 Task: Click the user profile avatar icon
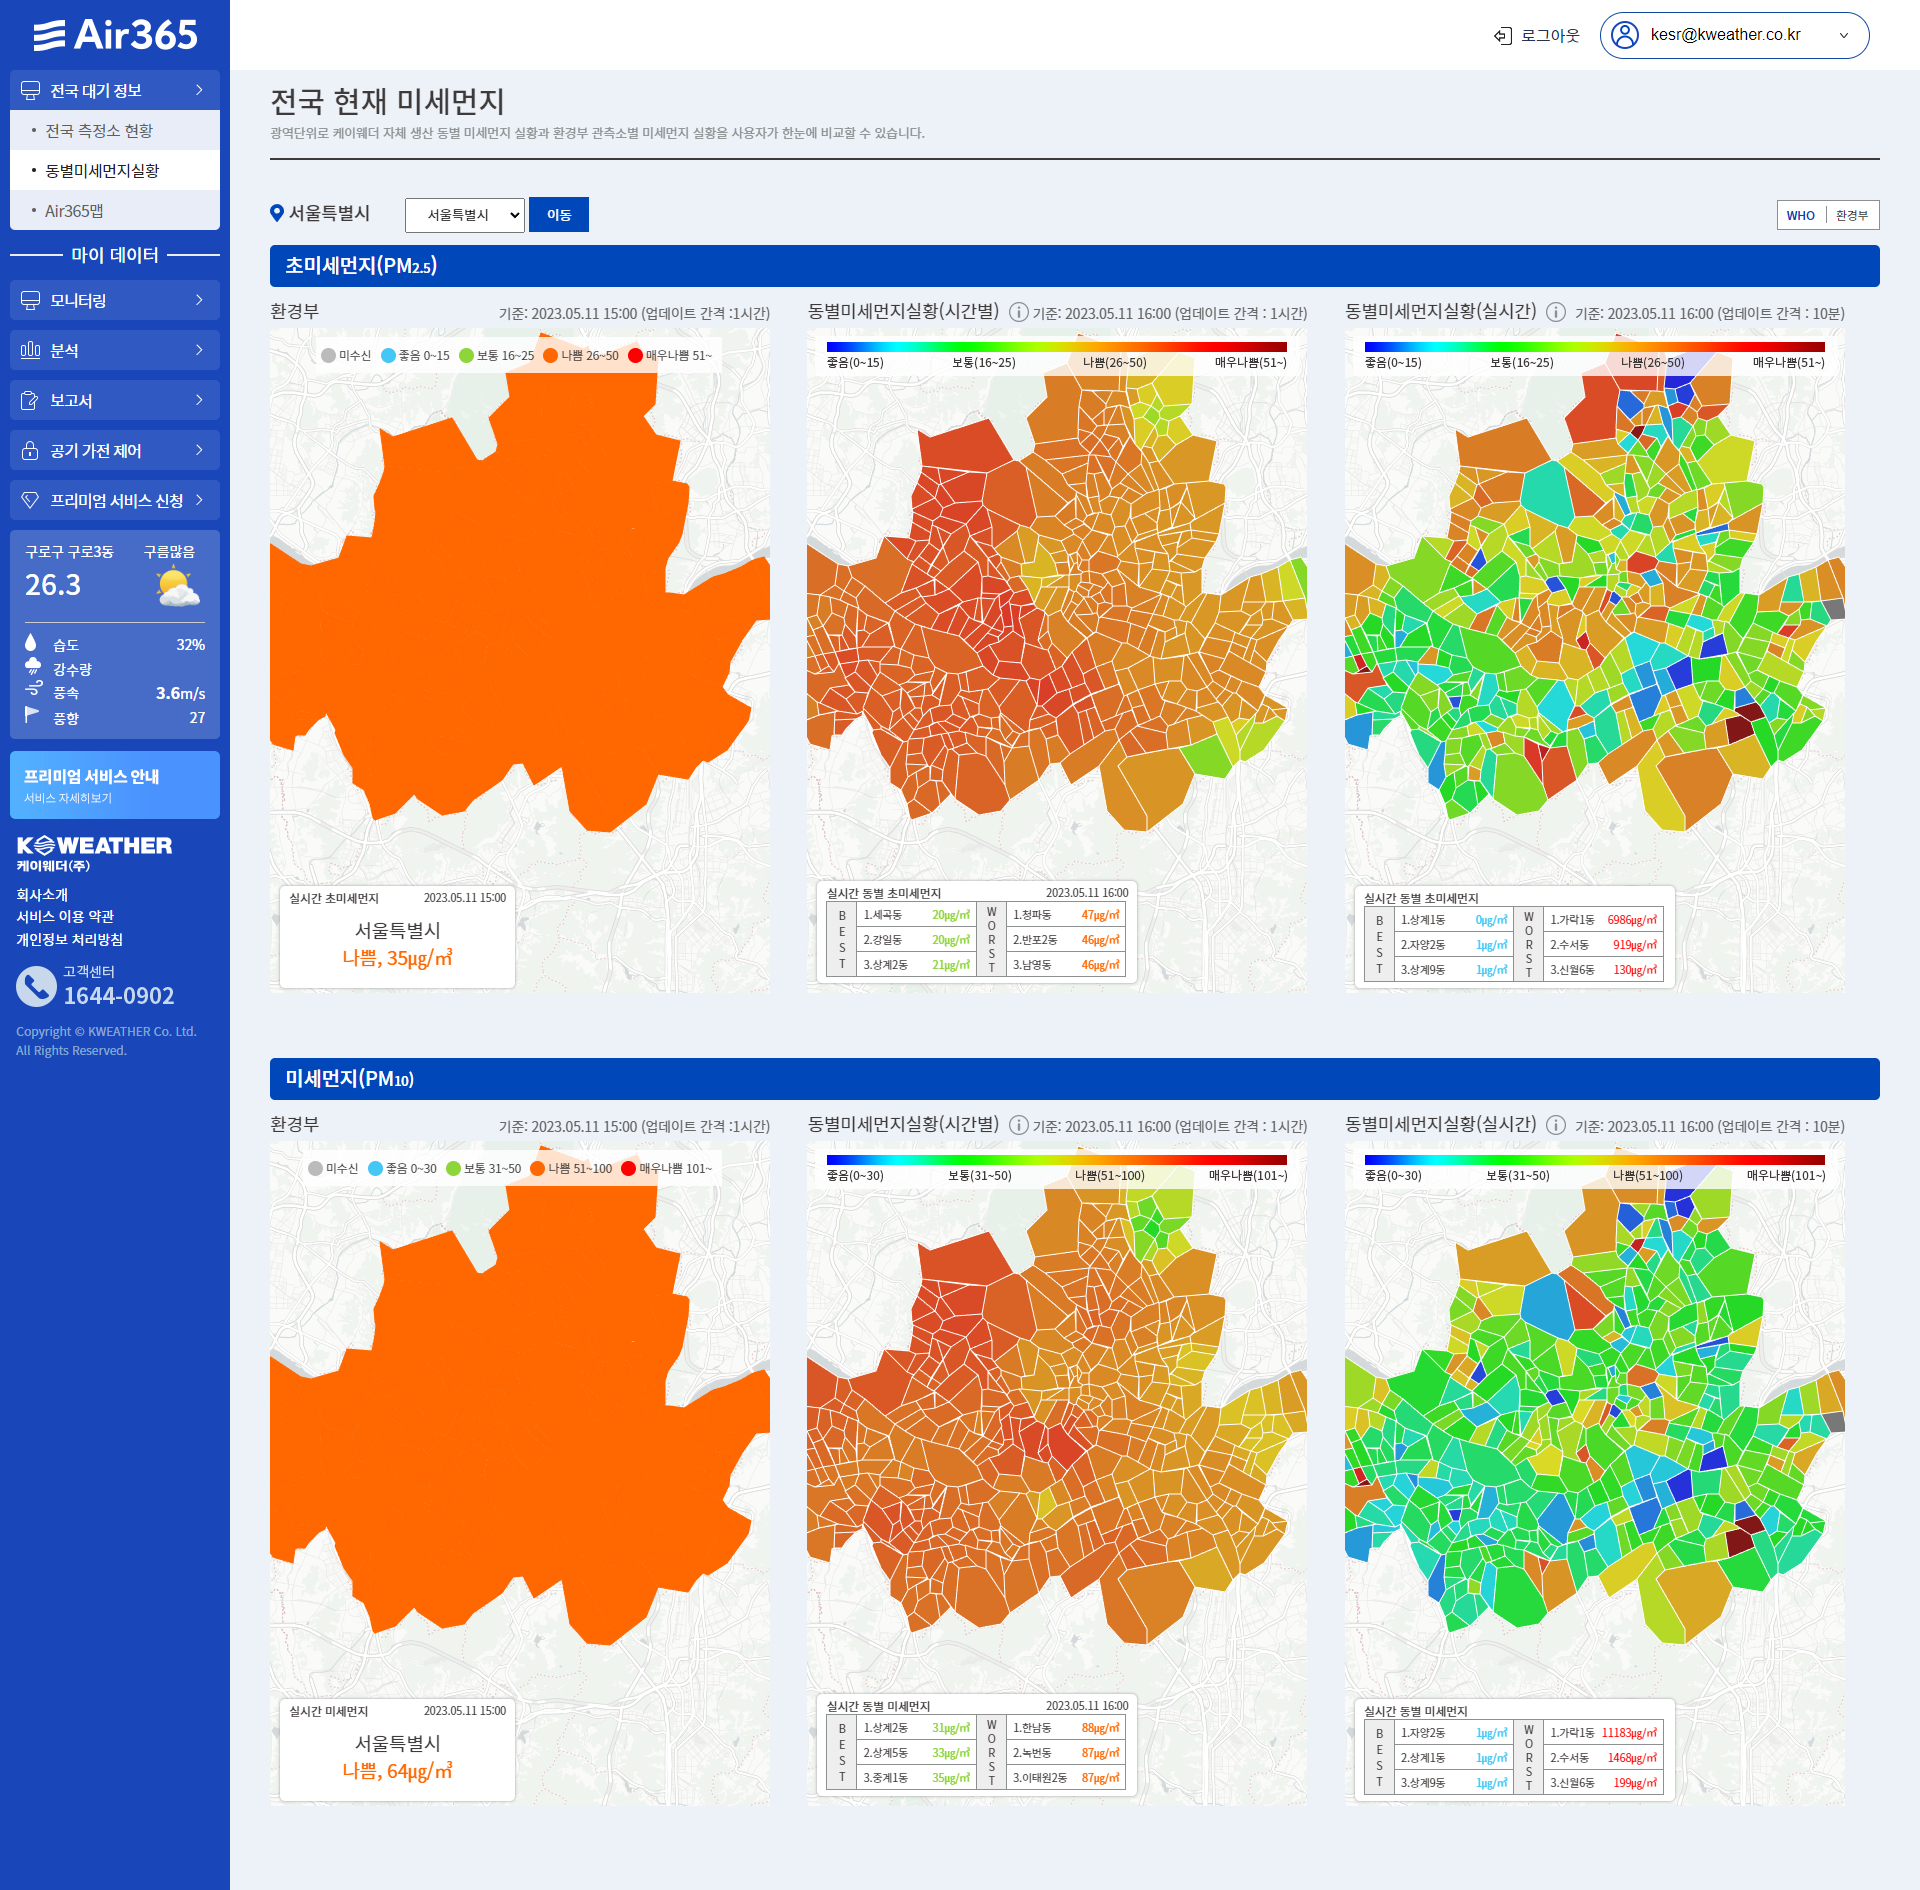click(1625, 35)
